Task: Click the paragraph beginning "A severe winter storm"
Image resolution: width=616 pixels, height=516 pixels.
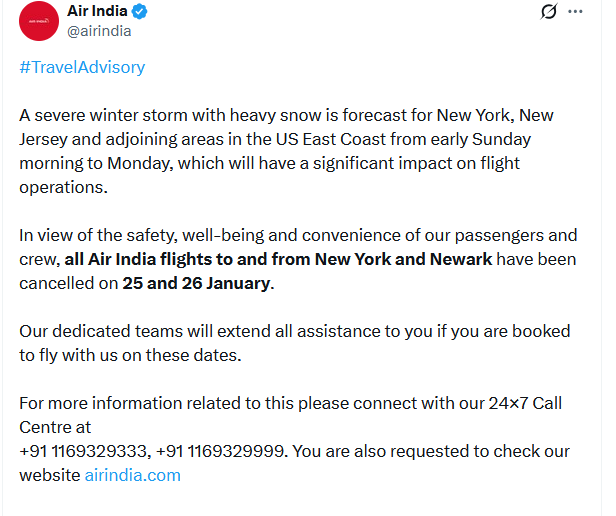Action: (286, 151)
